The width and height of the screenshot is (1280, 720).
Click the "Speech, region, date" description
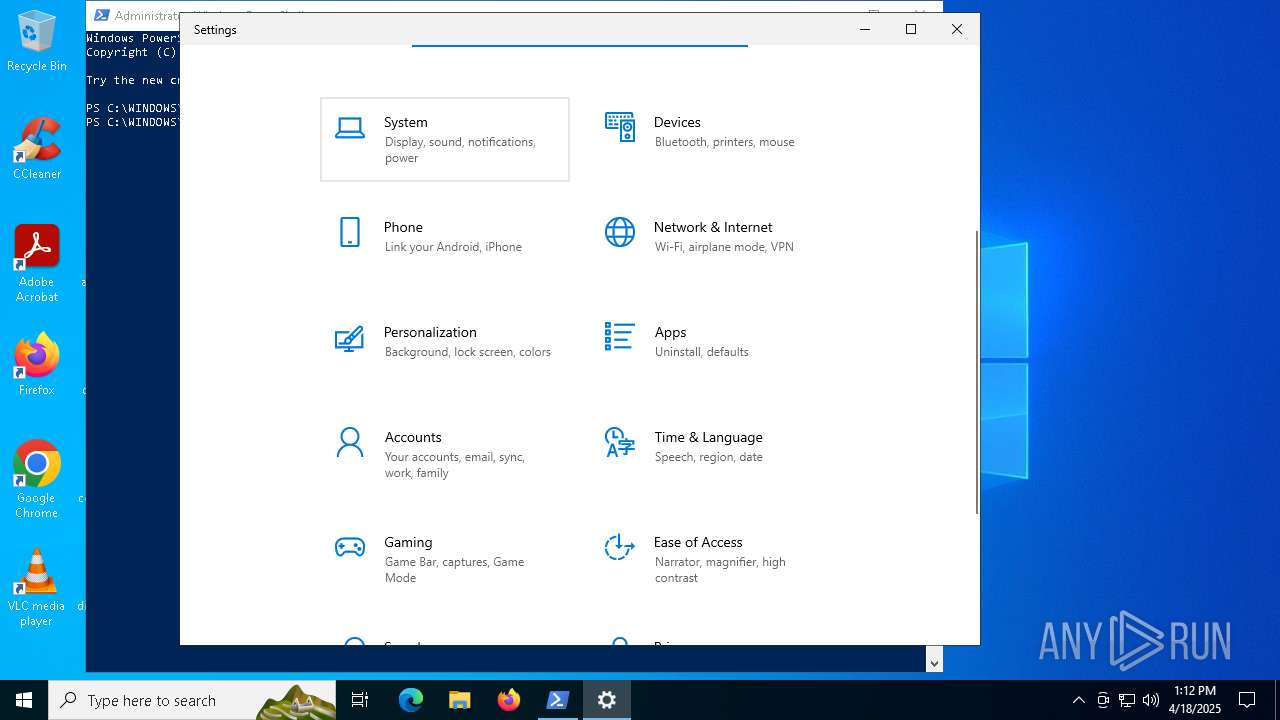point(709,457)
